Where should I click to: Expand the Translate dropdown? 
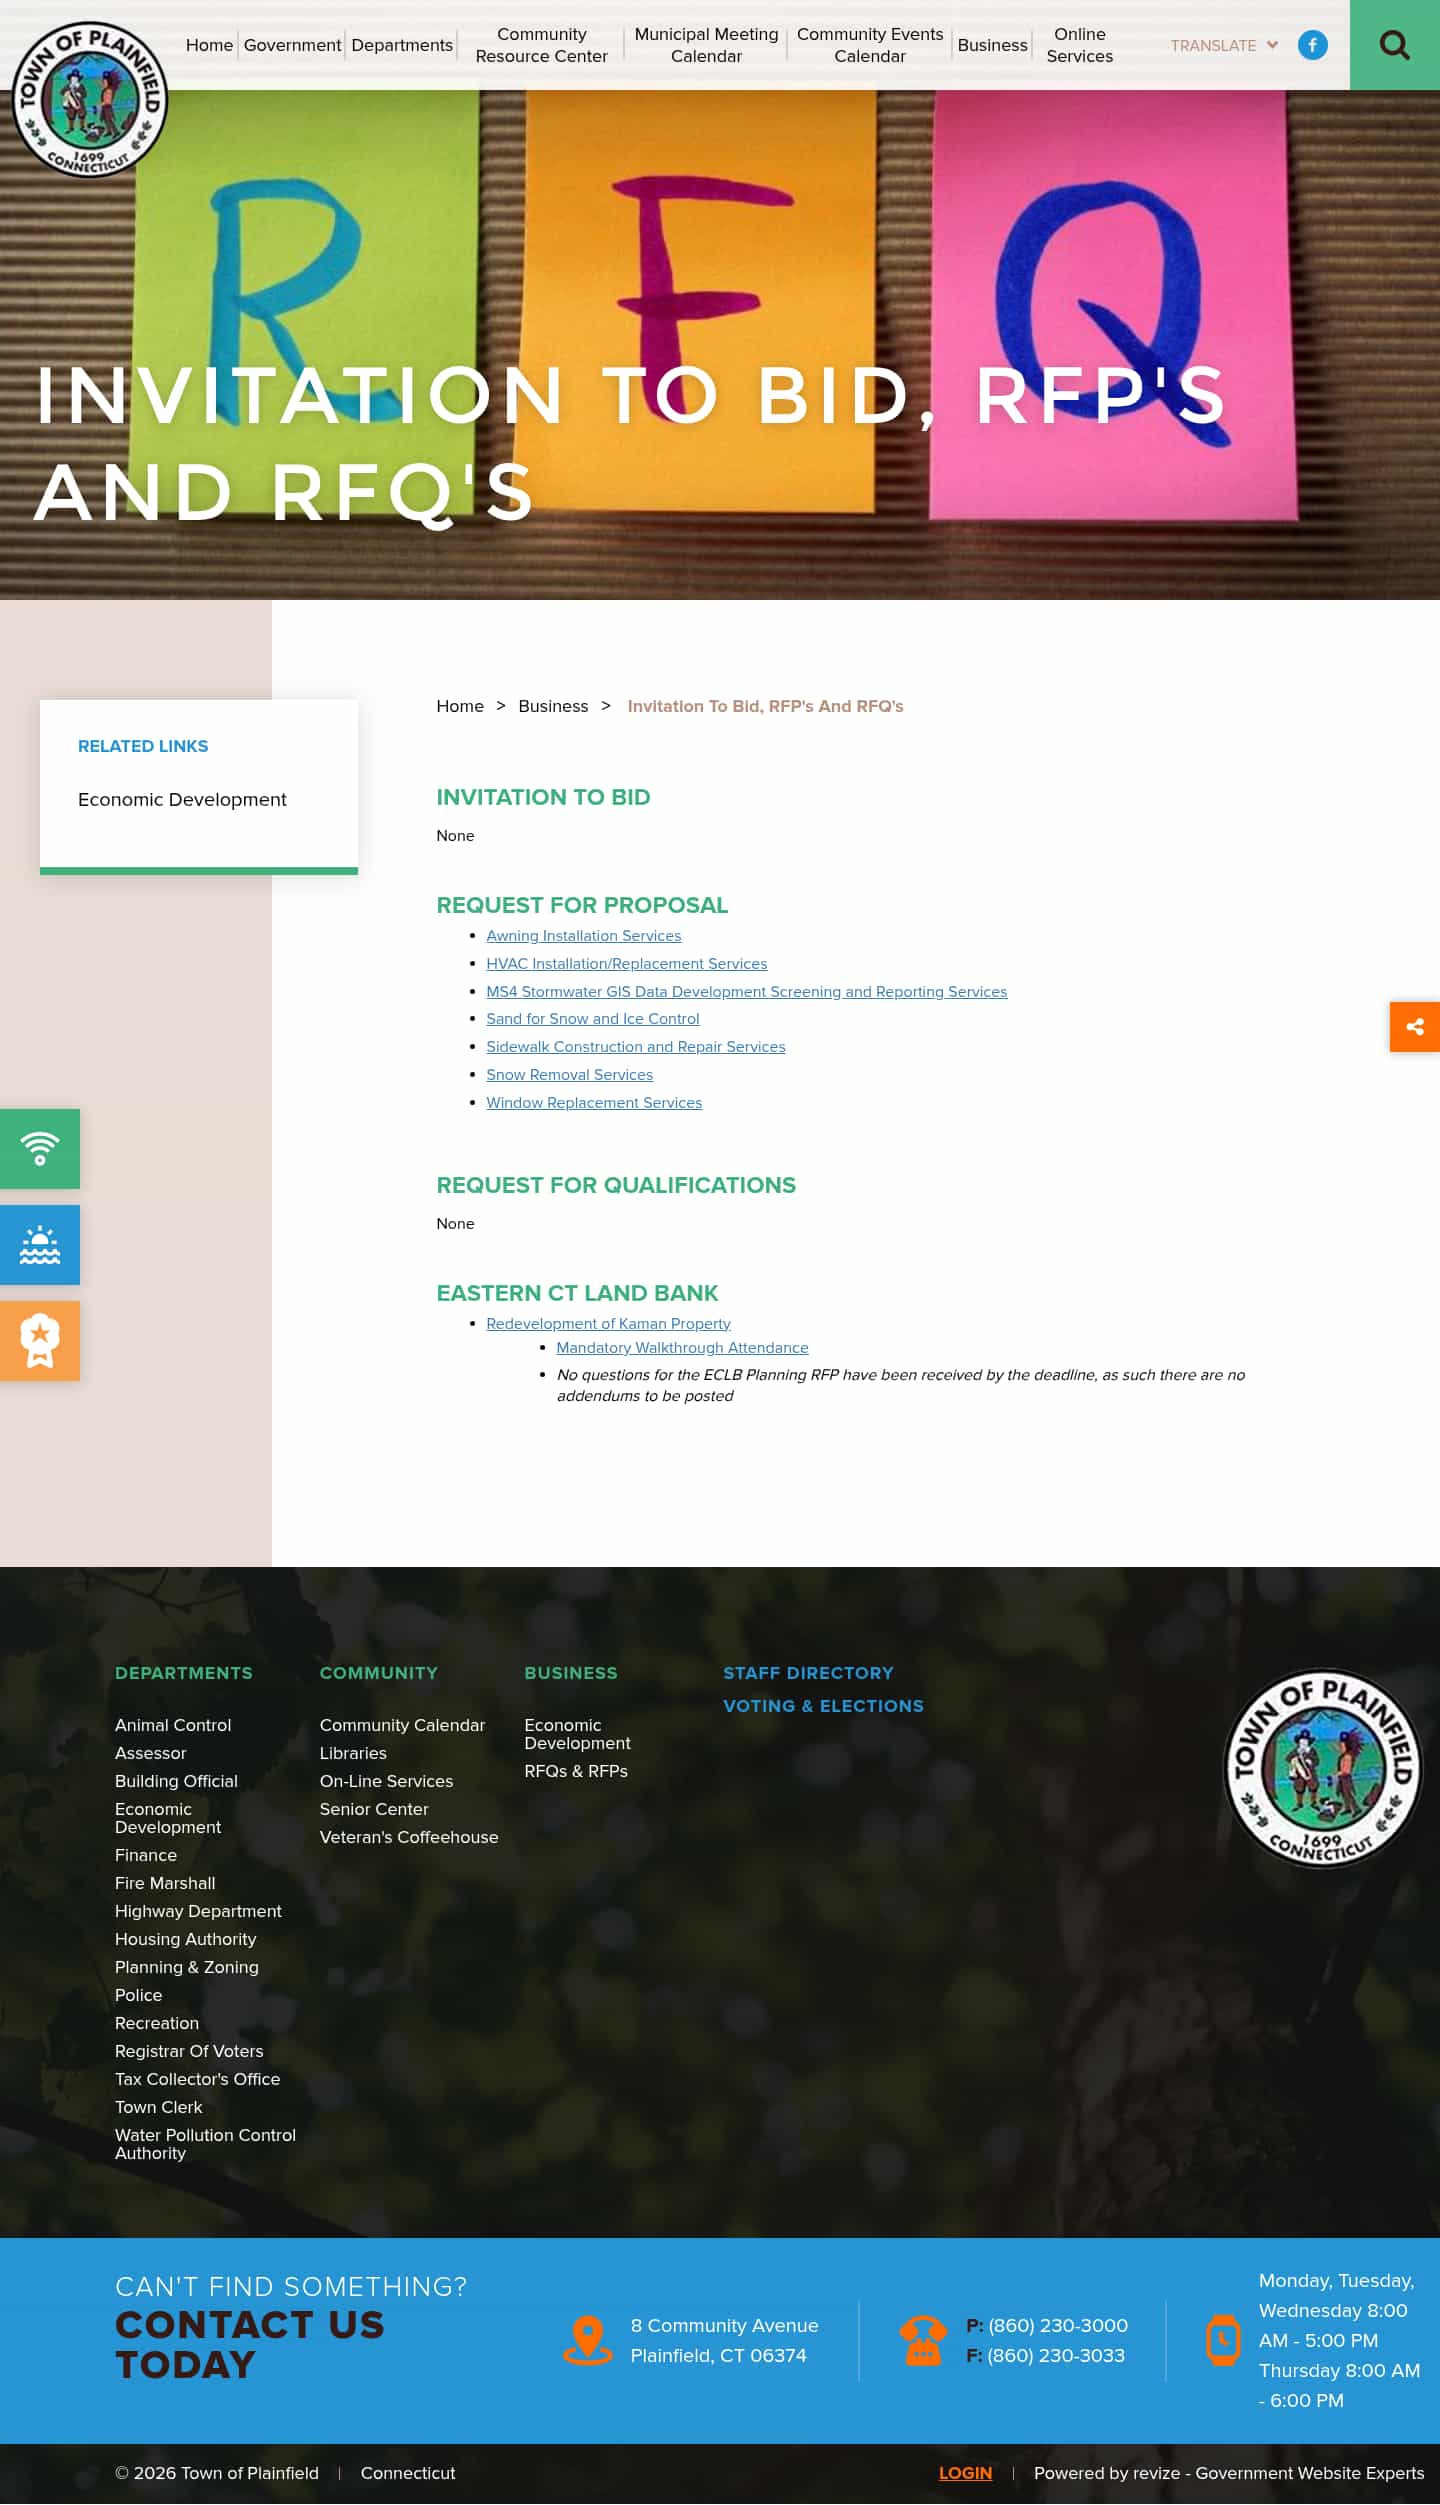click(1224, 45)
